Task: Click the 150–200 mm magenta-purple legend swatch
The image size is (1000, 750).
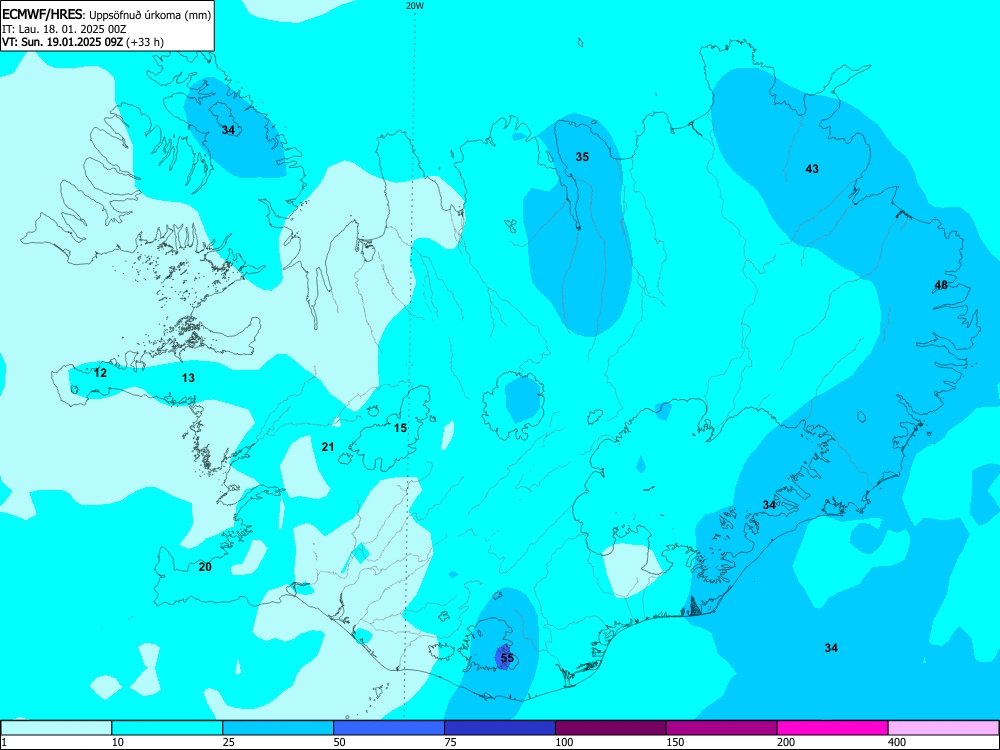Action: (722, 728)
